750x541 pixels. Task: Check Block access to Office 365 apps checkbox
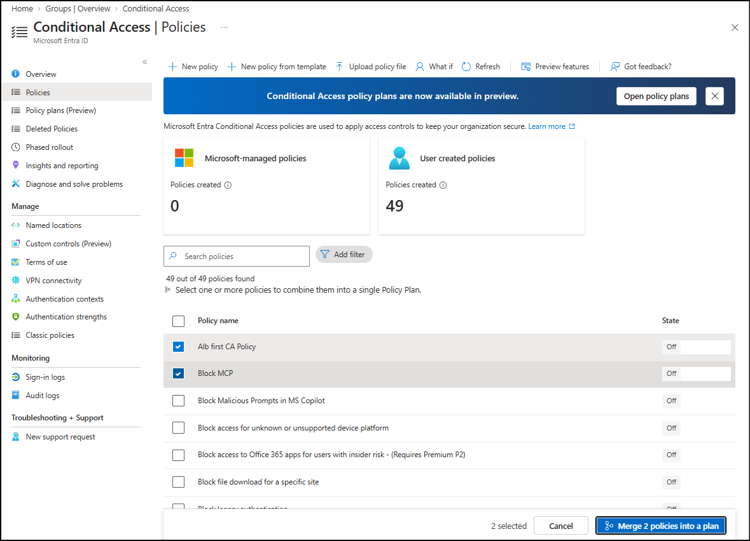(x=178, y=455)
